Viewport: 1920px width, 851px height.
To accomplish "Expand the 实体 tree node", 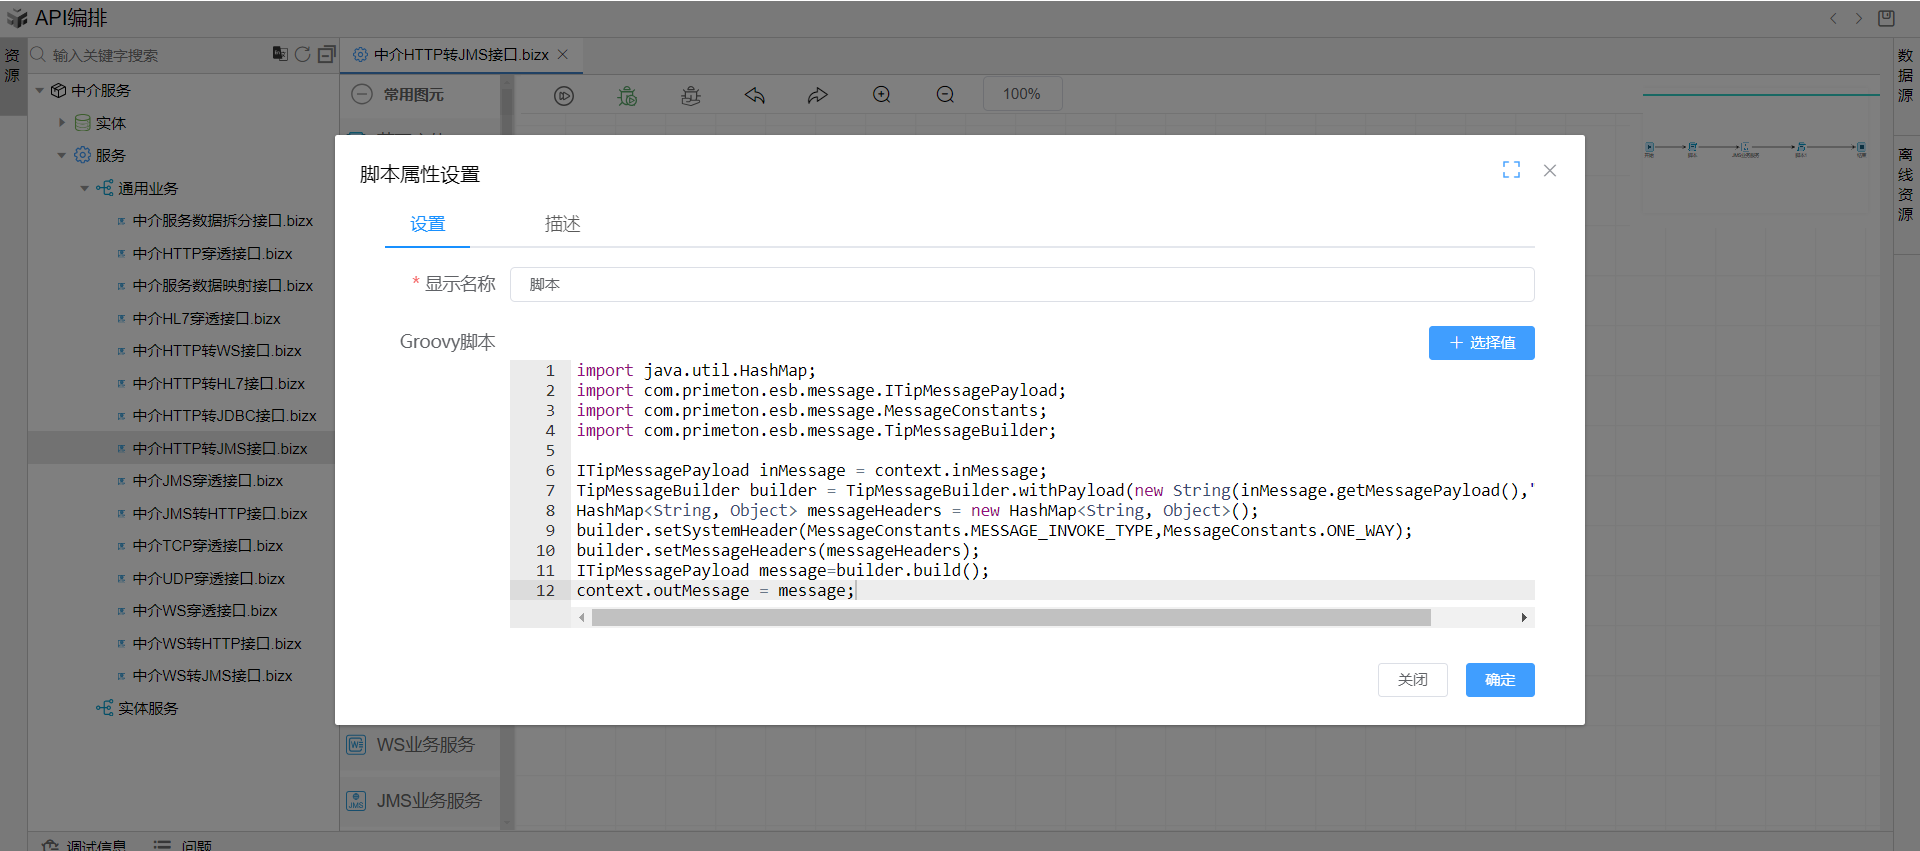I will (62, 123).
